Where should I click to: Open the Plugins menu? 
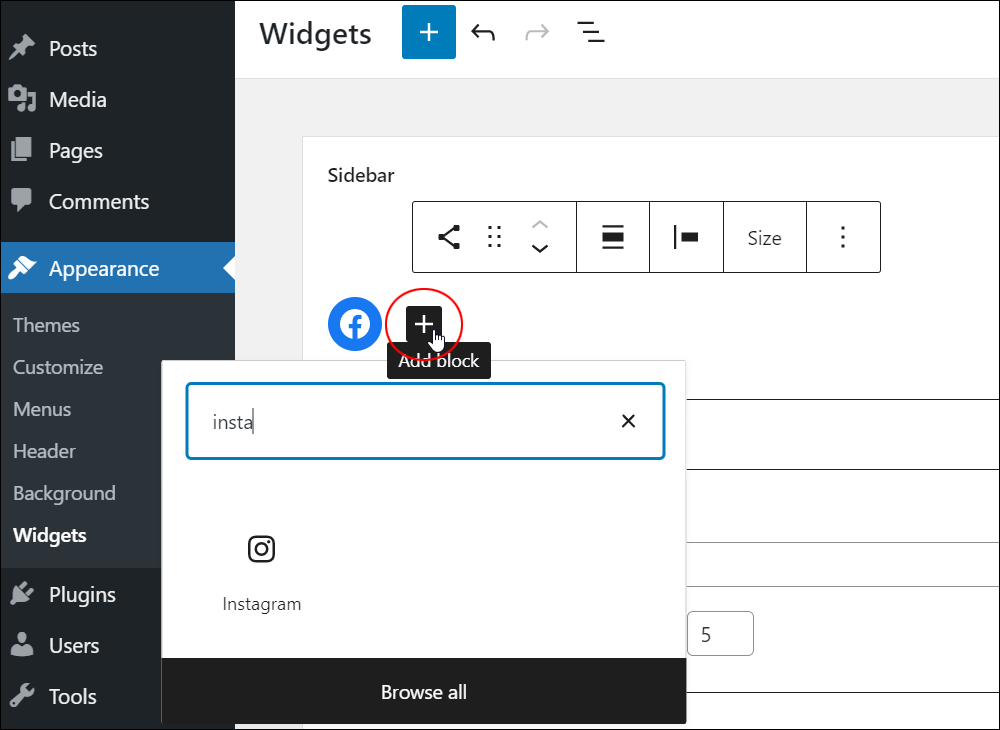point(82,594)
